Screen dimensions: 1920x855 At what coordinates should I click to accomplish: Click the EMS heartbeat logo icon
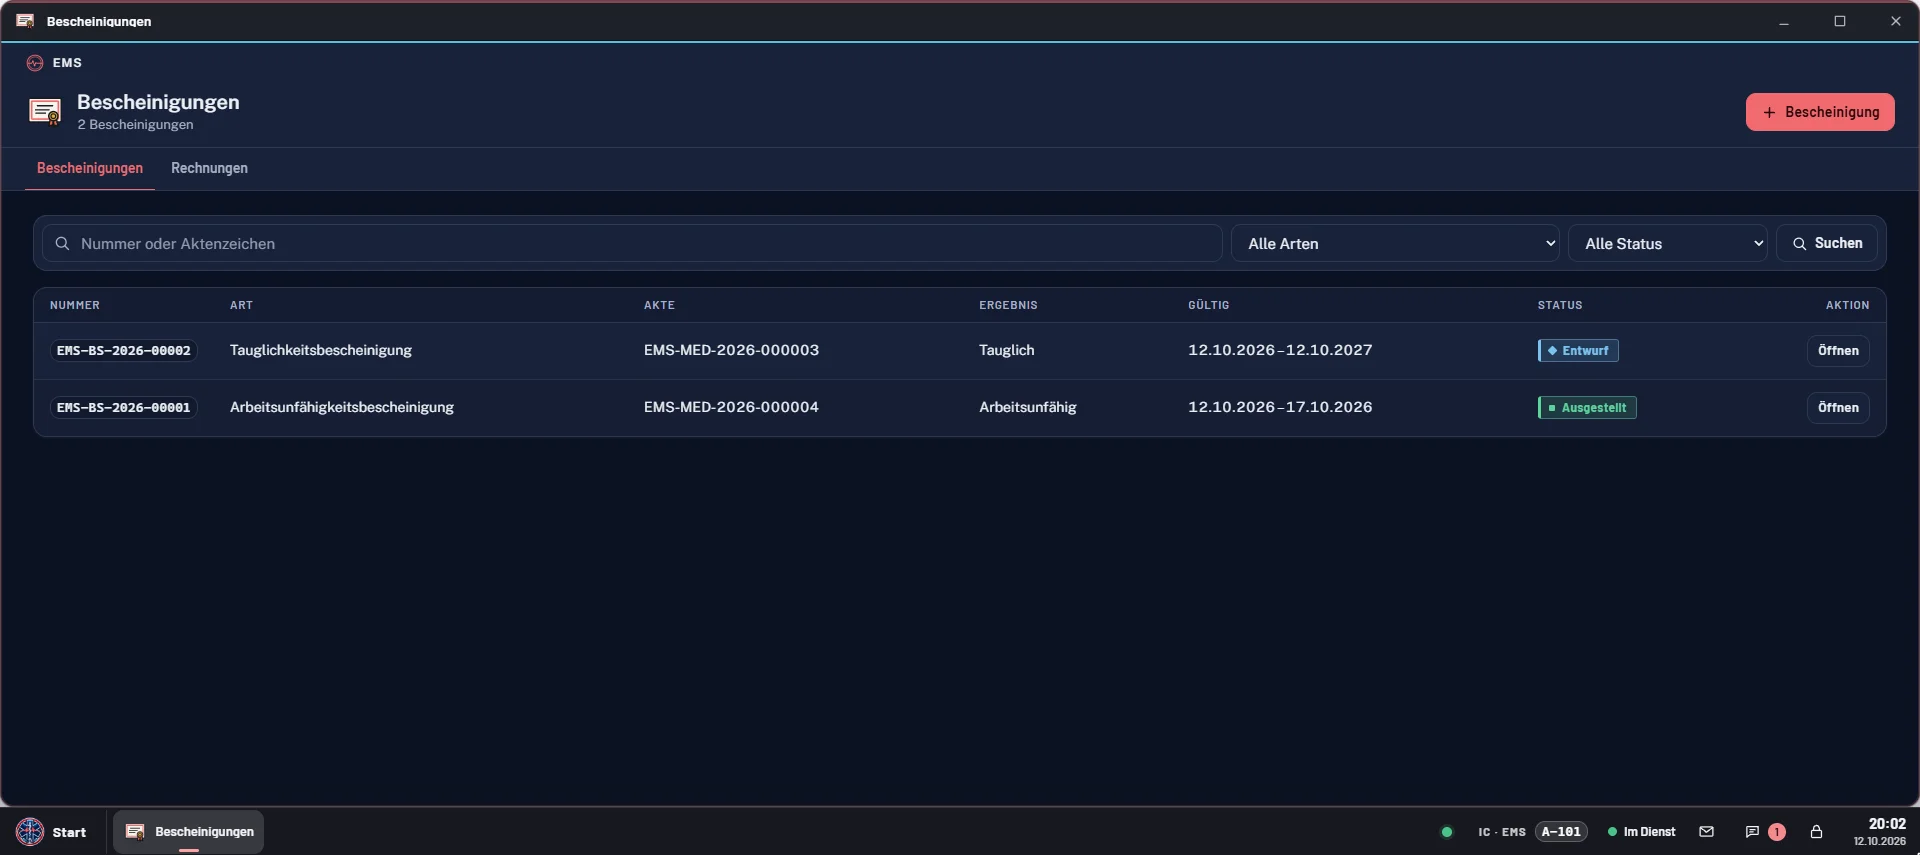pos(35,63)
